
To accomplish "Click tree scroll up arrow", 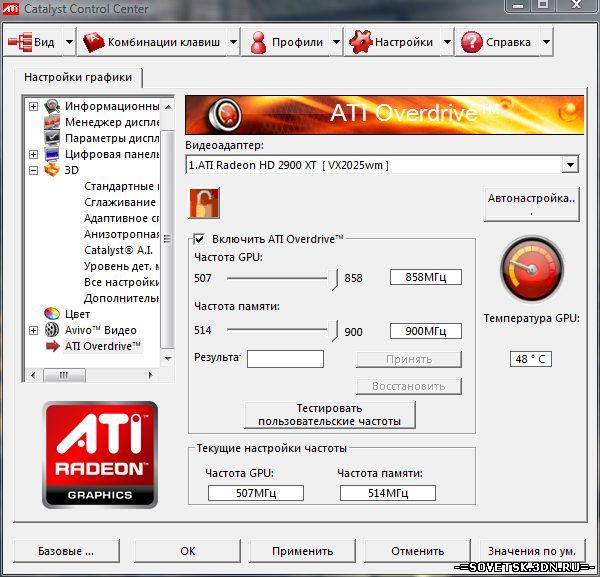I will pos(168,107).
